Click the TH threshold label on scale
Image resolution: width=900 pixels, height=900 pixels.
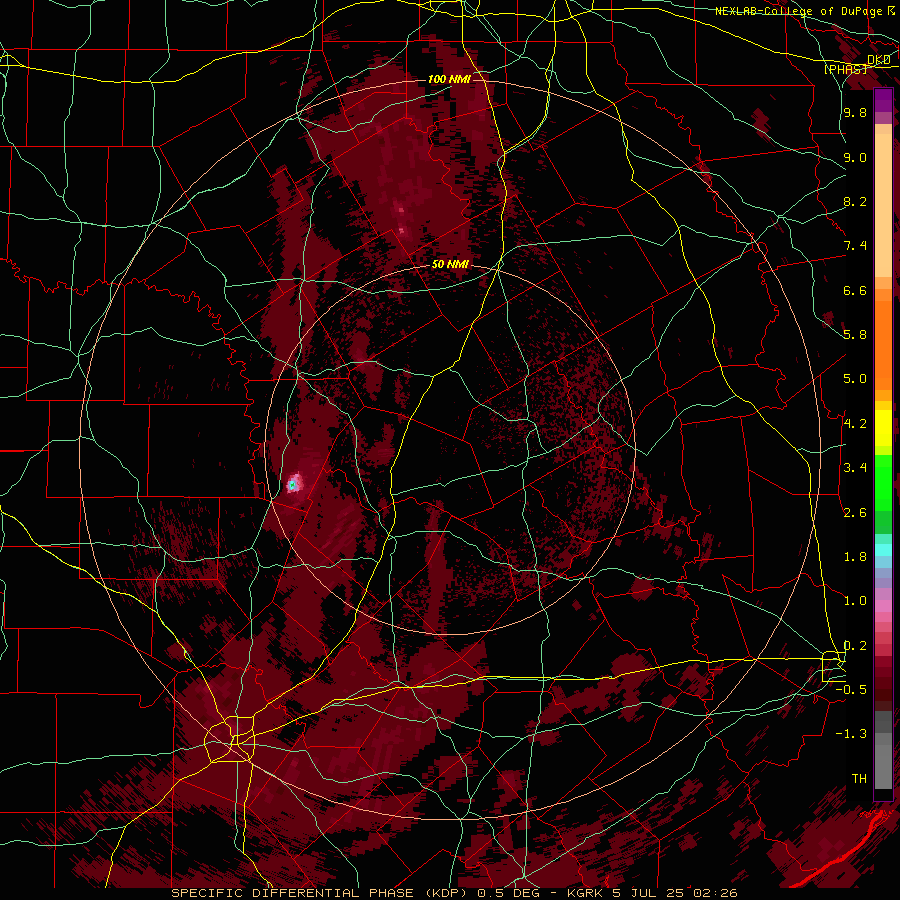pos(859,779)
